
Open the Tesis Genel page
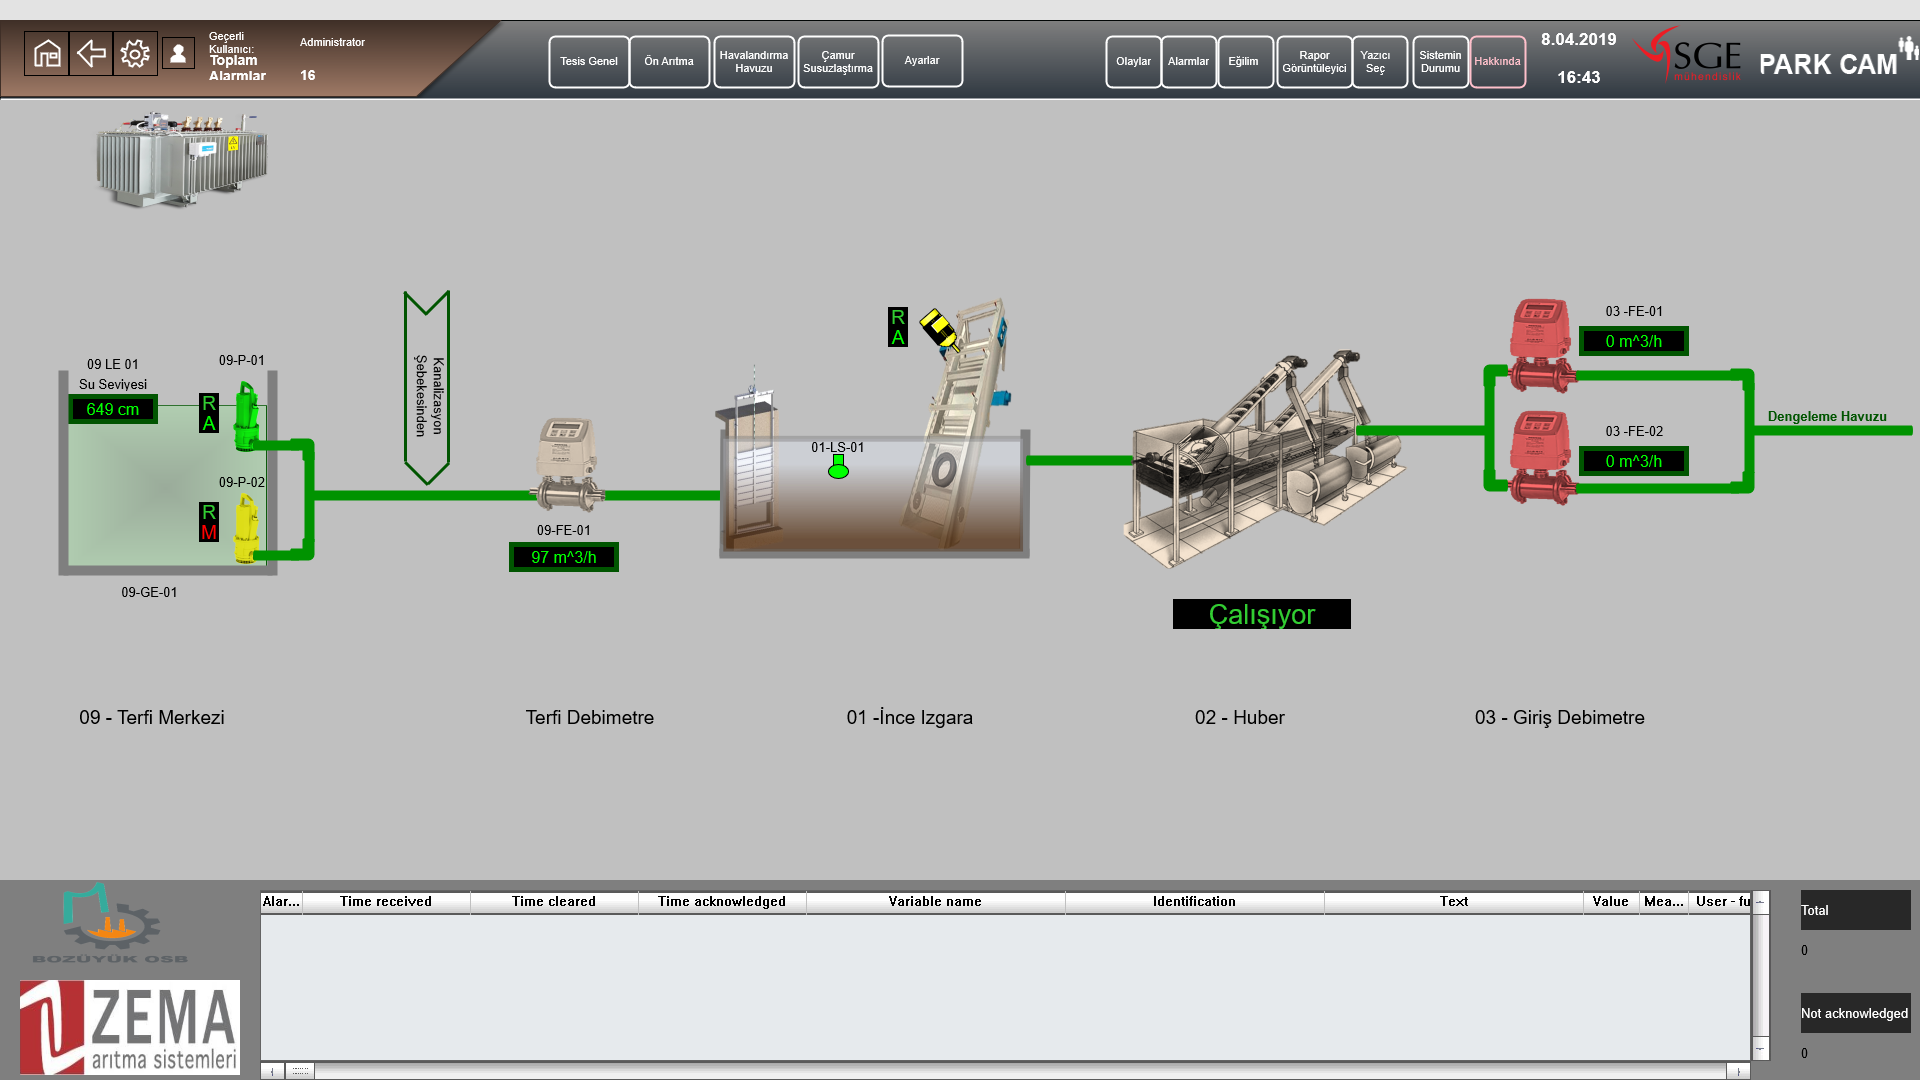click(x=588, y=62)
